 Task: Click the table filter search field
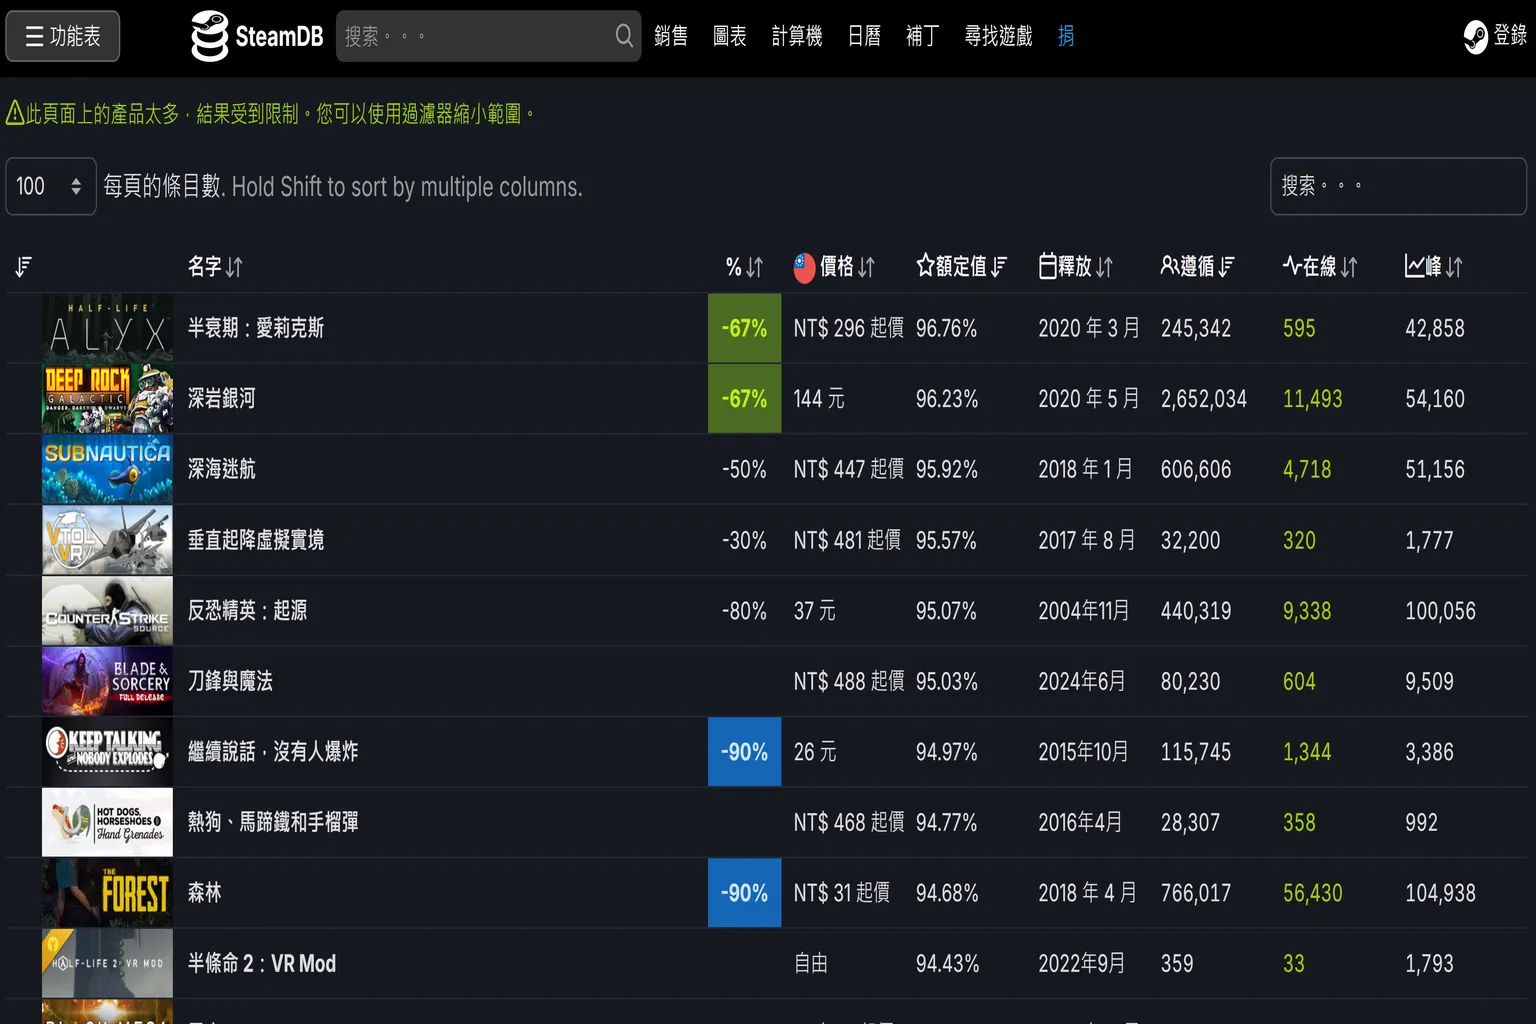(x=1397, y=186)
